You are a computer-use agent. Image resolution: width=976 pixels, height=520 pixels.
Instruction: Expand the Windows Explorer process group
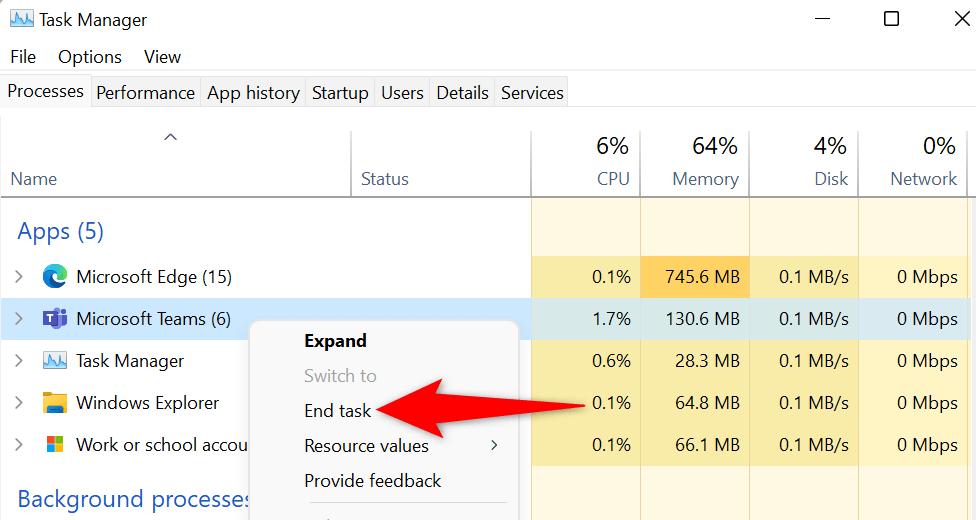(19, 403)
